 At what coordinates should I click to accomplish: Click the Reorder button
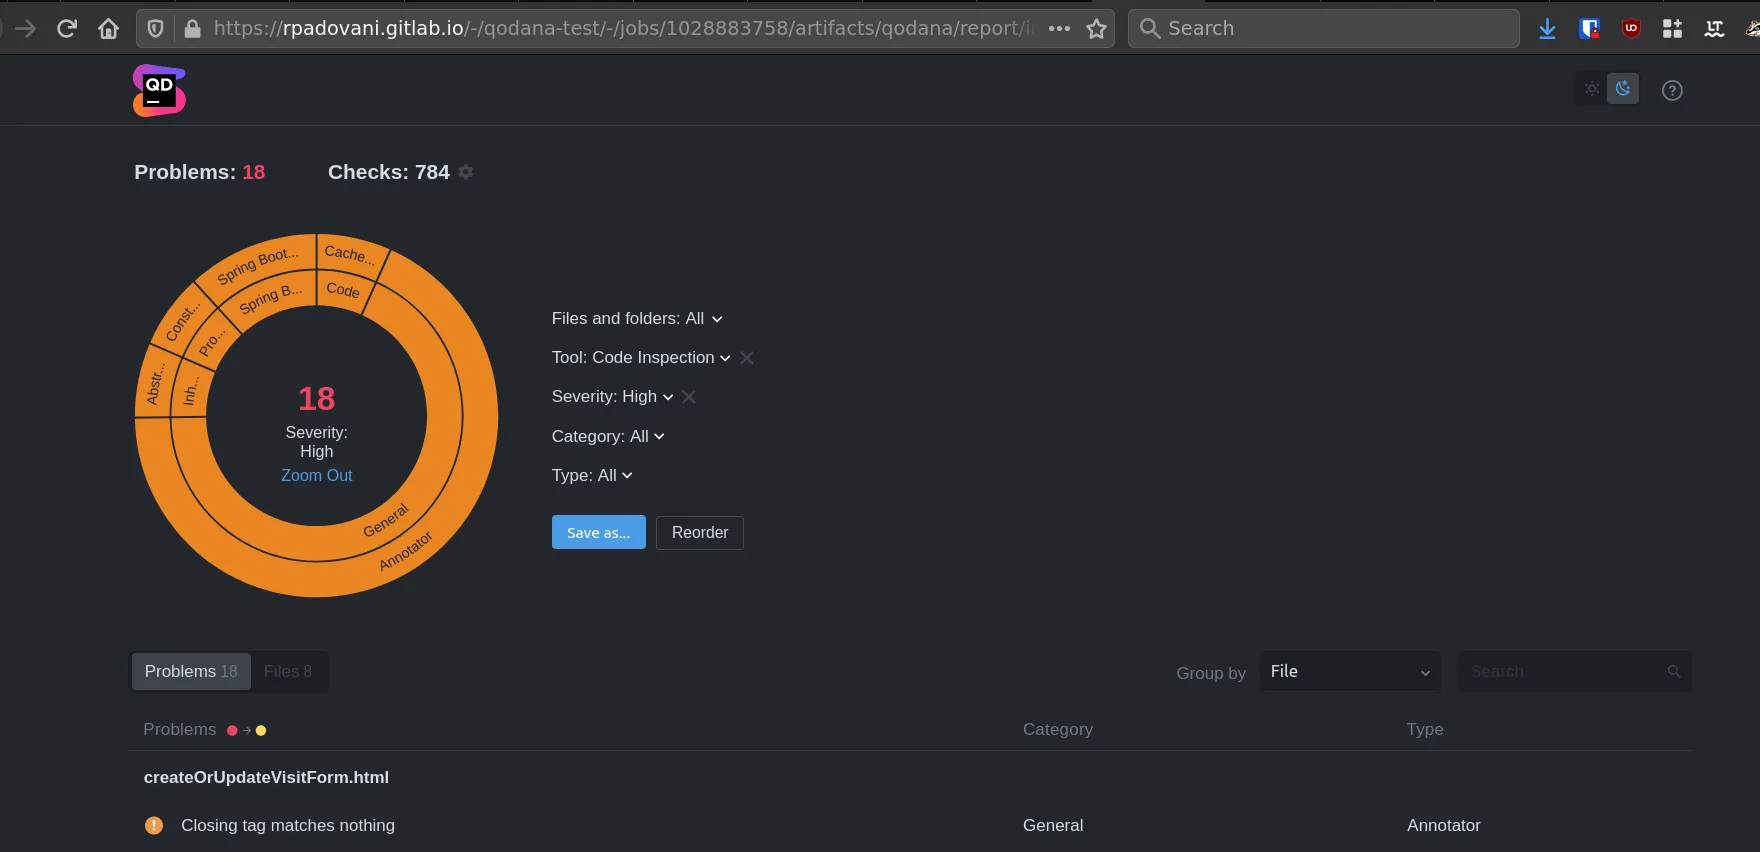700,532
